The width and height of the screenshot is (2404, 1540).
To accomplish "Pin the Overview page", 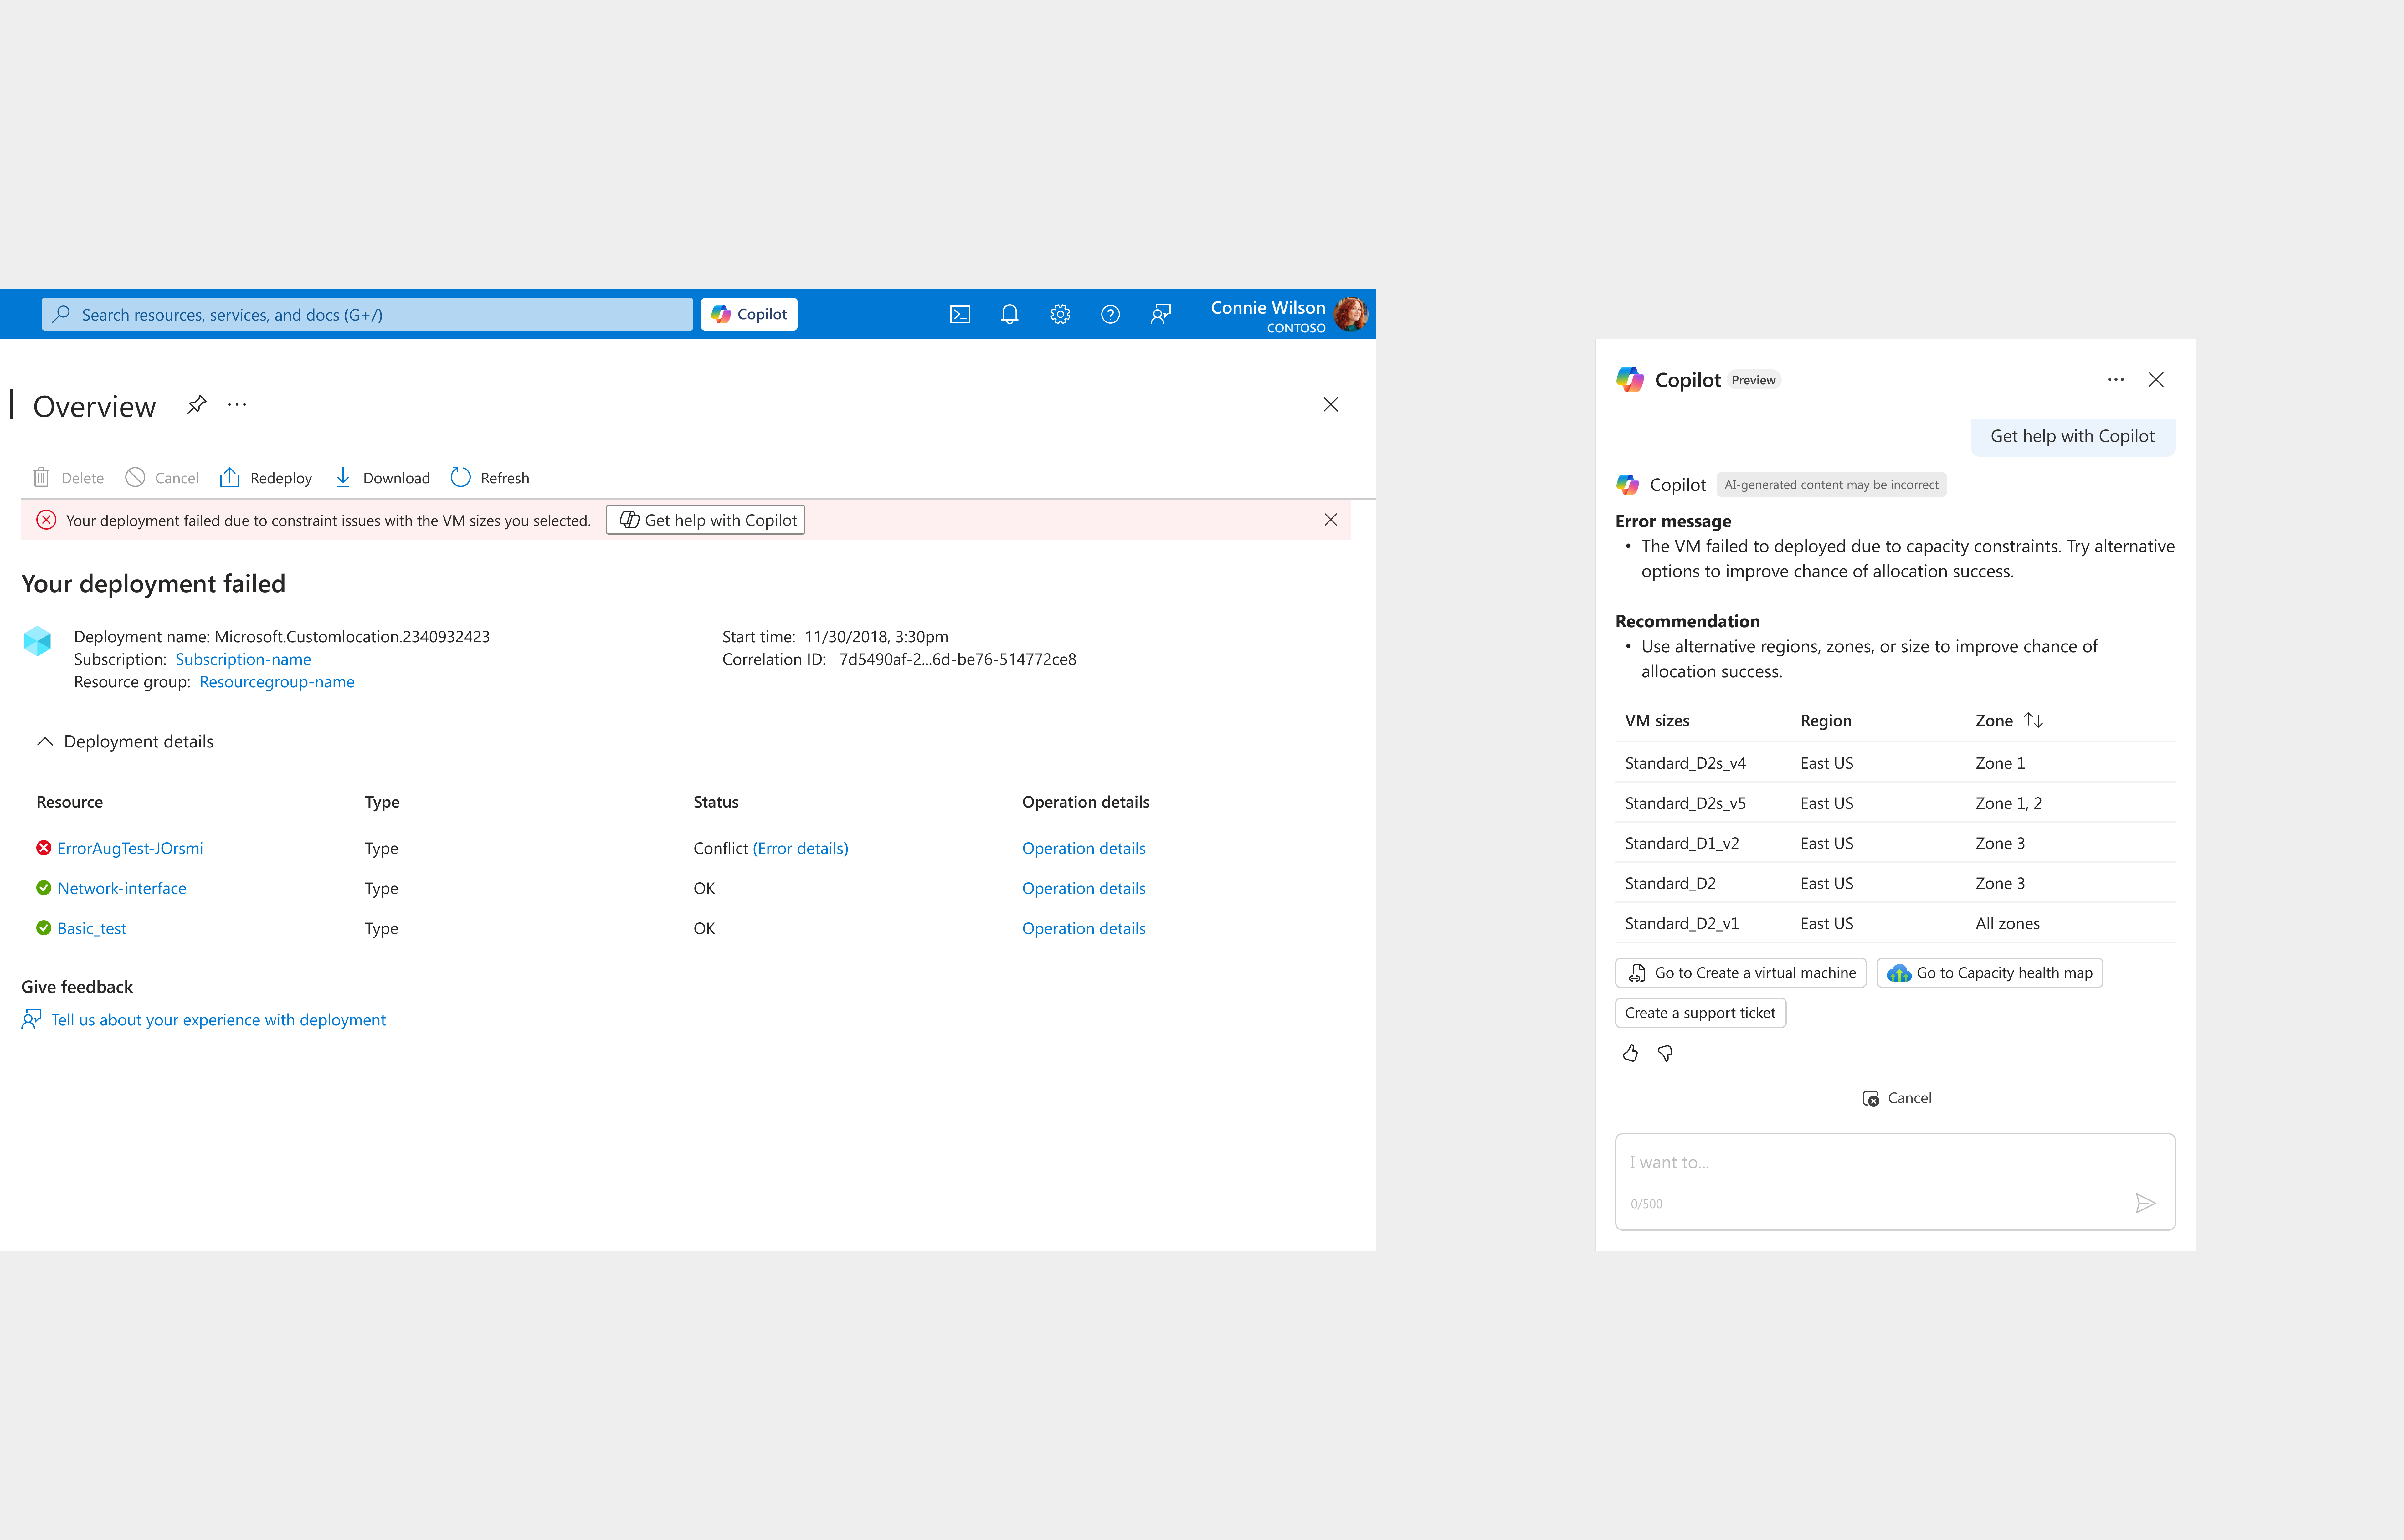I will [197, 405].
